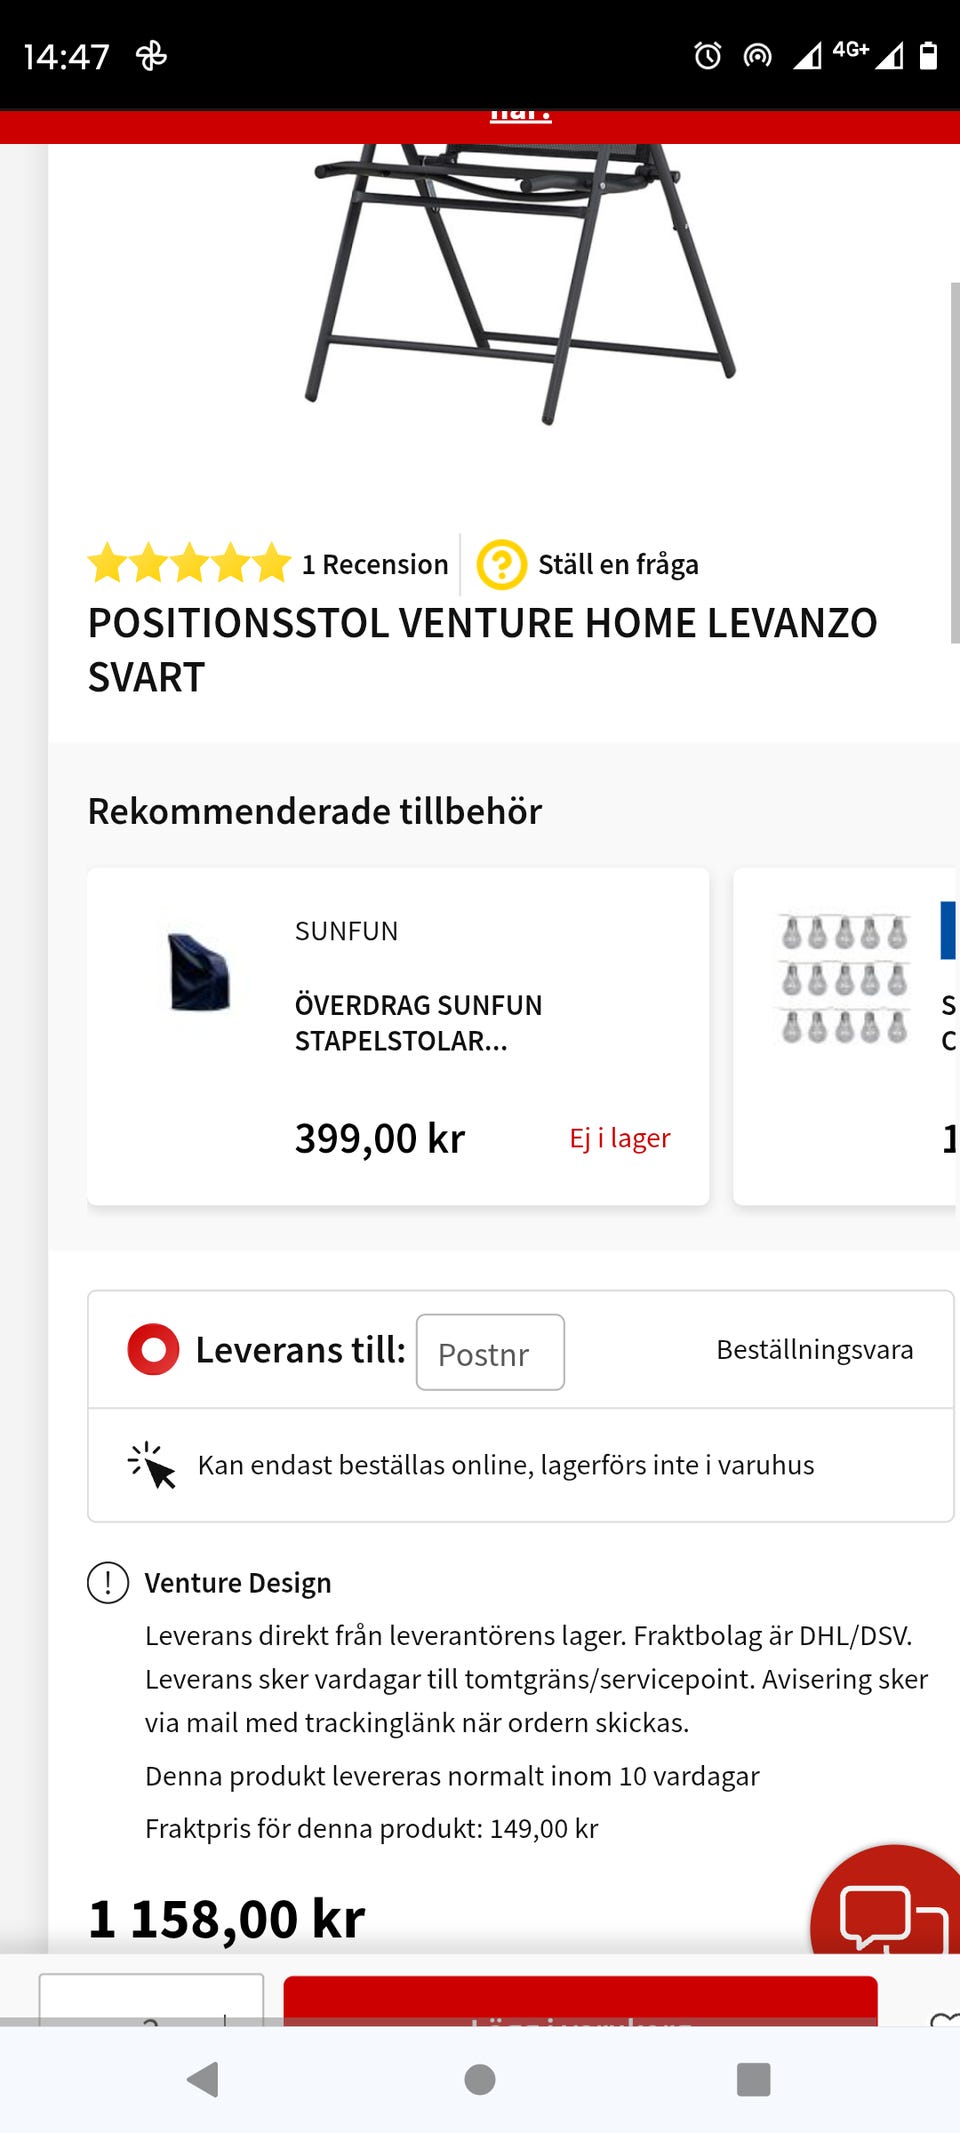Tap the red add-to-cart button

(x=580, y=2000)
